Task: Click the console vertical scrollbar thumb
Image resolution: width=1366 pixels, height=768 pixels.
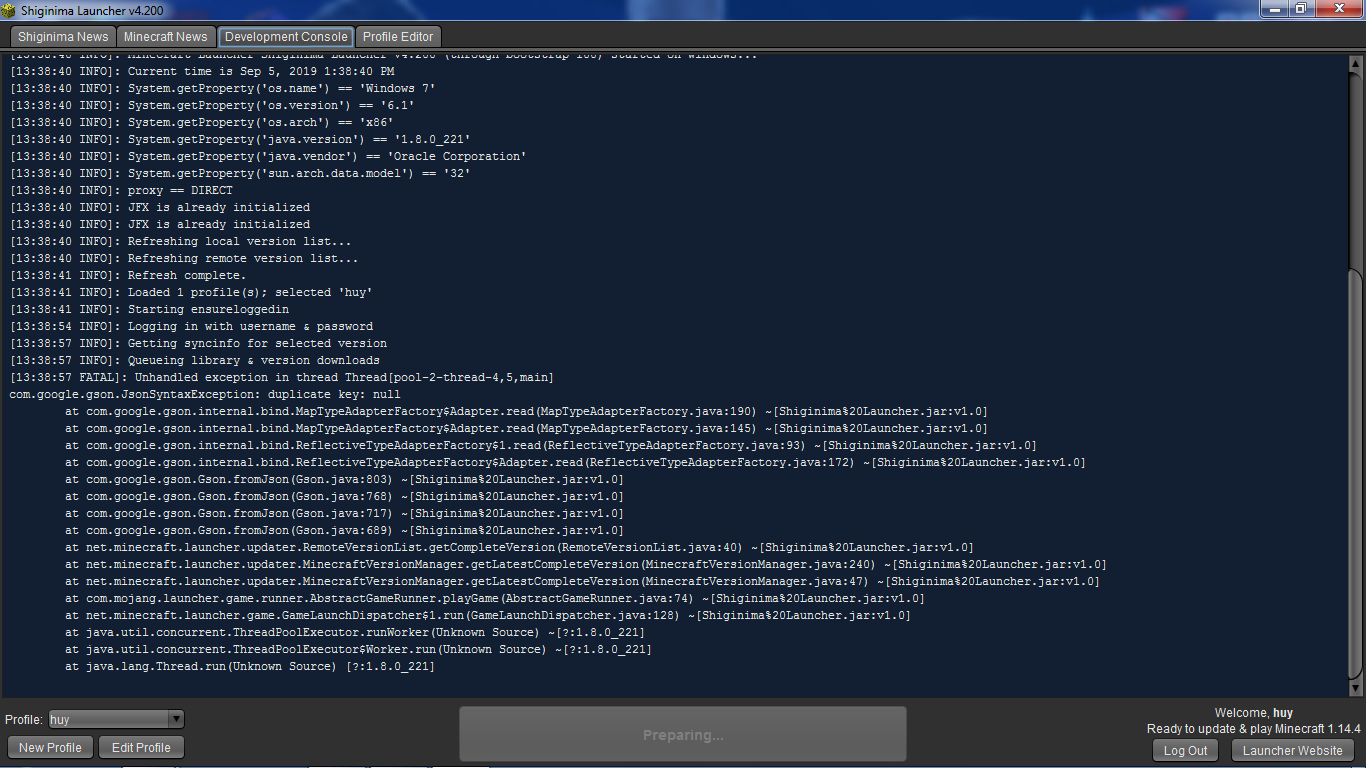Action: pos(1356,474)
